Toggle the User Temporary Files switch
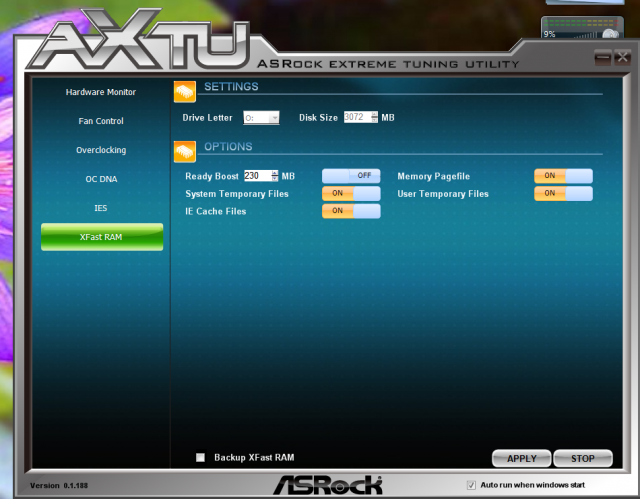The height and width of the screenshot is (499, 640). (x=563, y=193)
